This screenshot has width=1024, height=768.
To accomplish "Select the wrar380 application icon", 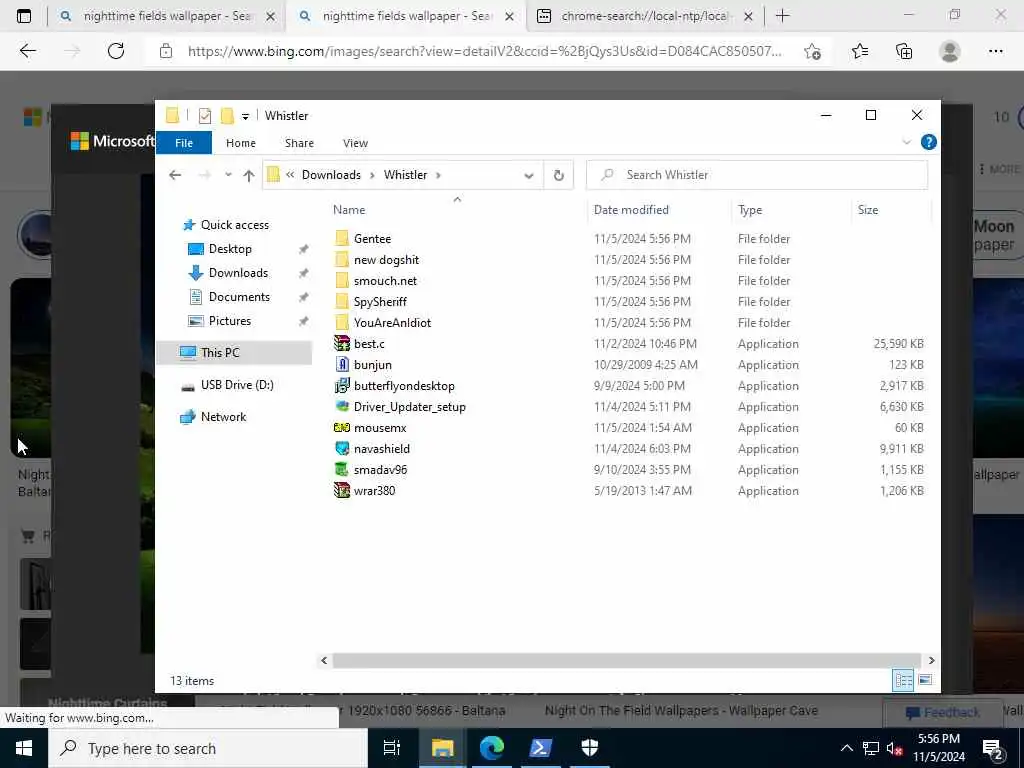I will [x=342, y=490].
